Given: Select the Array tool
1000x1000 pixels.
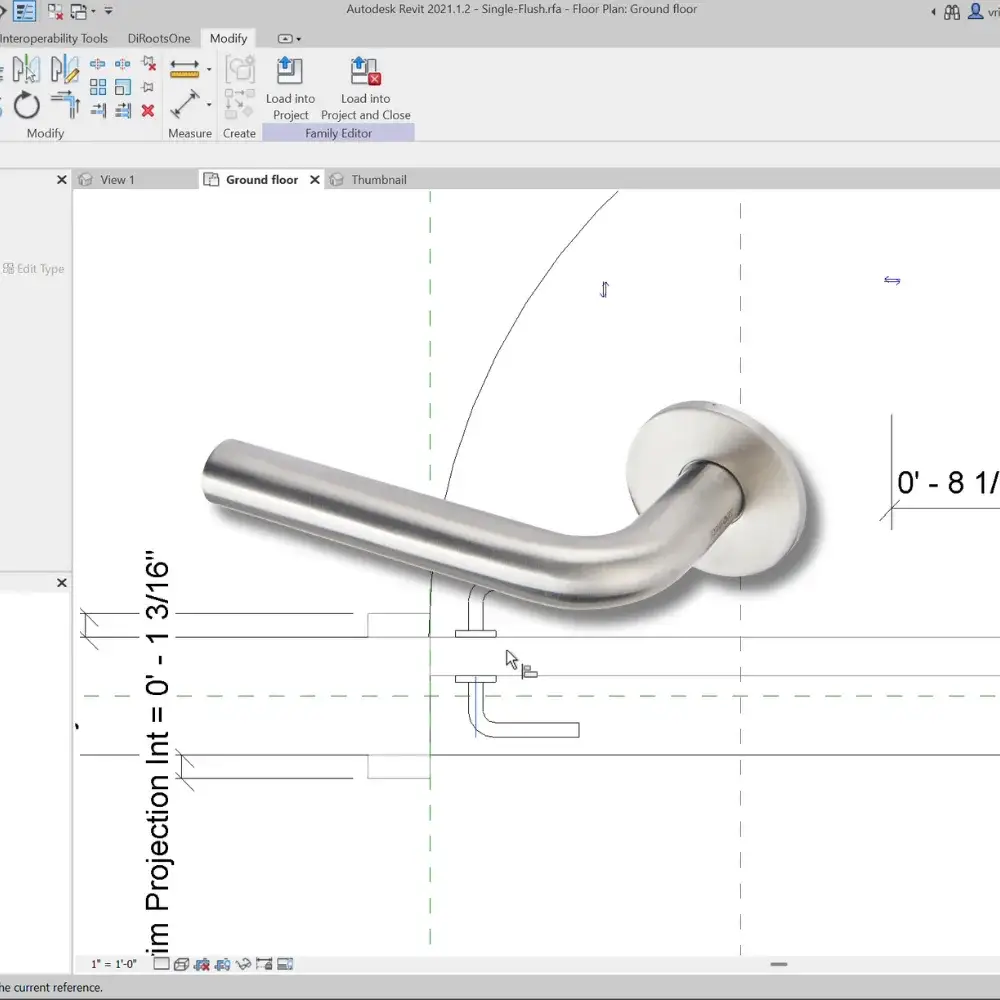Looking at the screenshot, I should [99, 86].
